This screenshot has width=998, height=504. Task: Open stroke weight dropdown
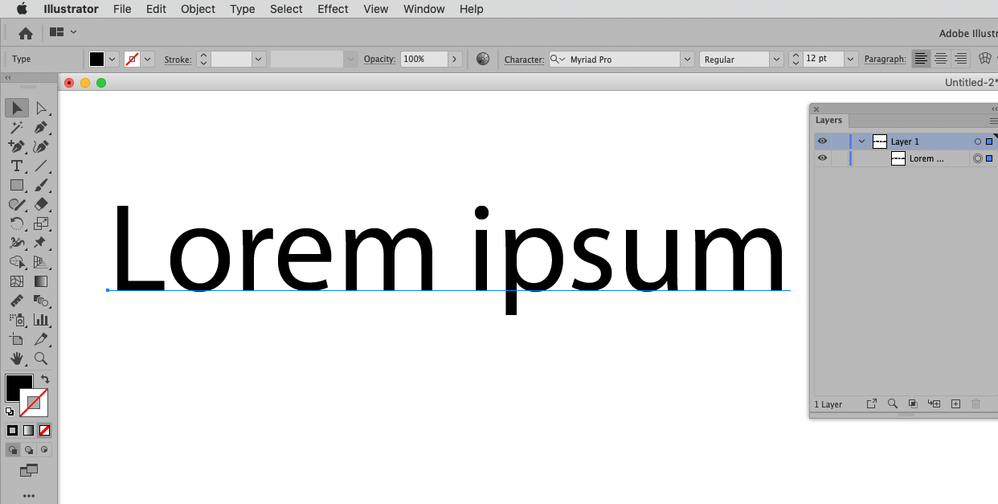coord(258,59)
